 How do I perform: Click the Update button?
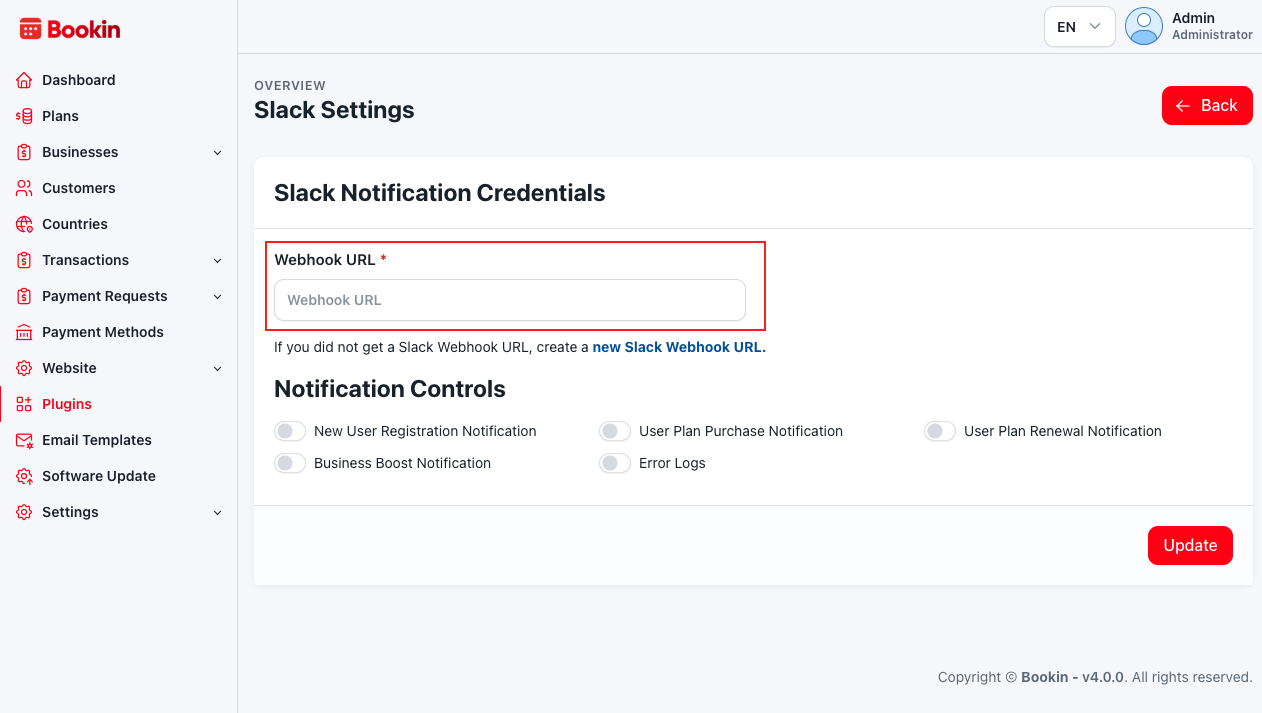click(1190, 545)
